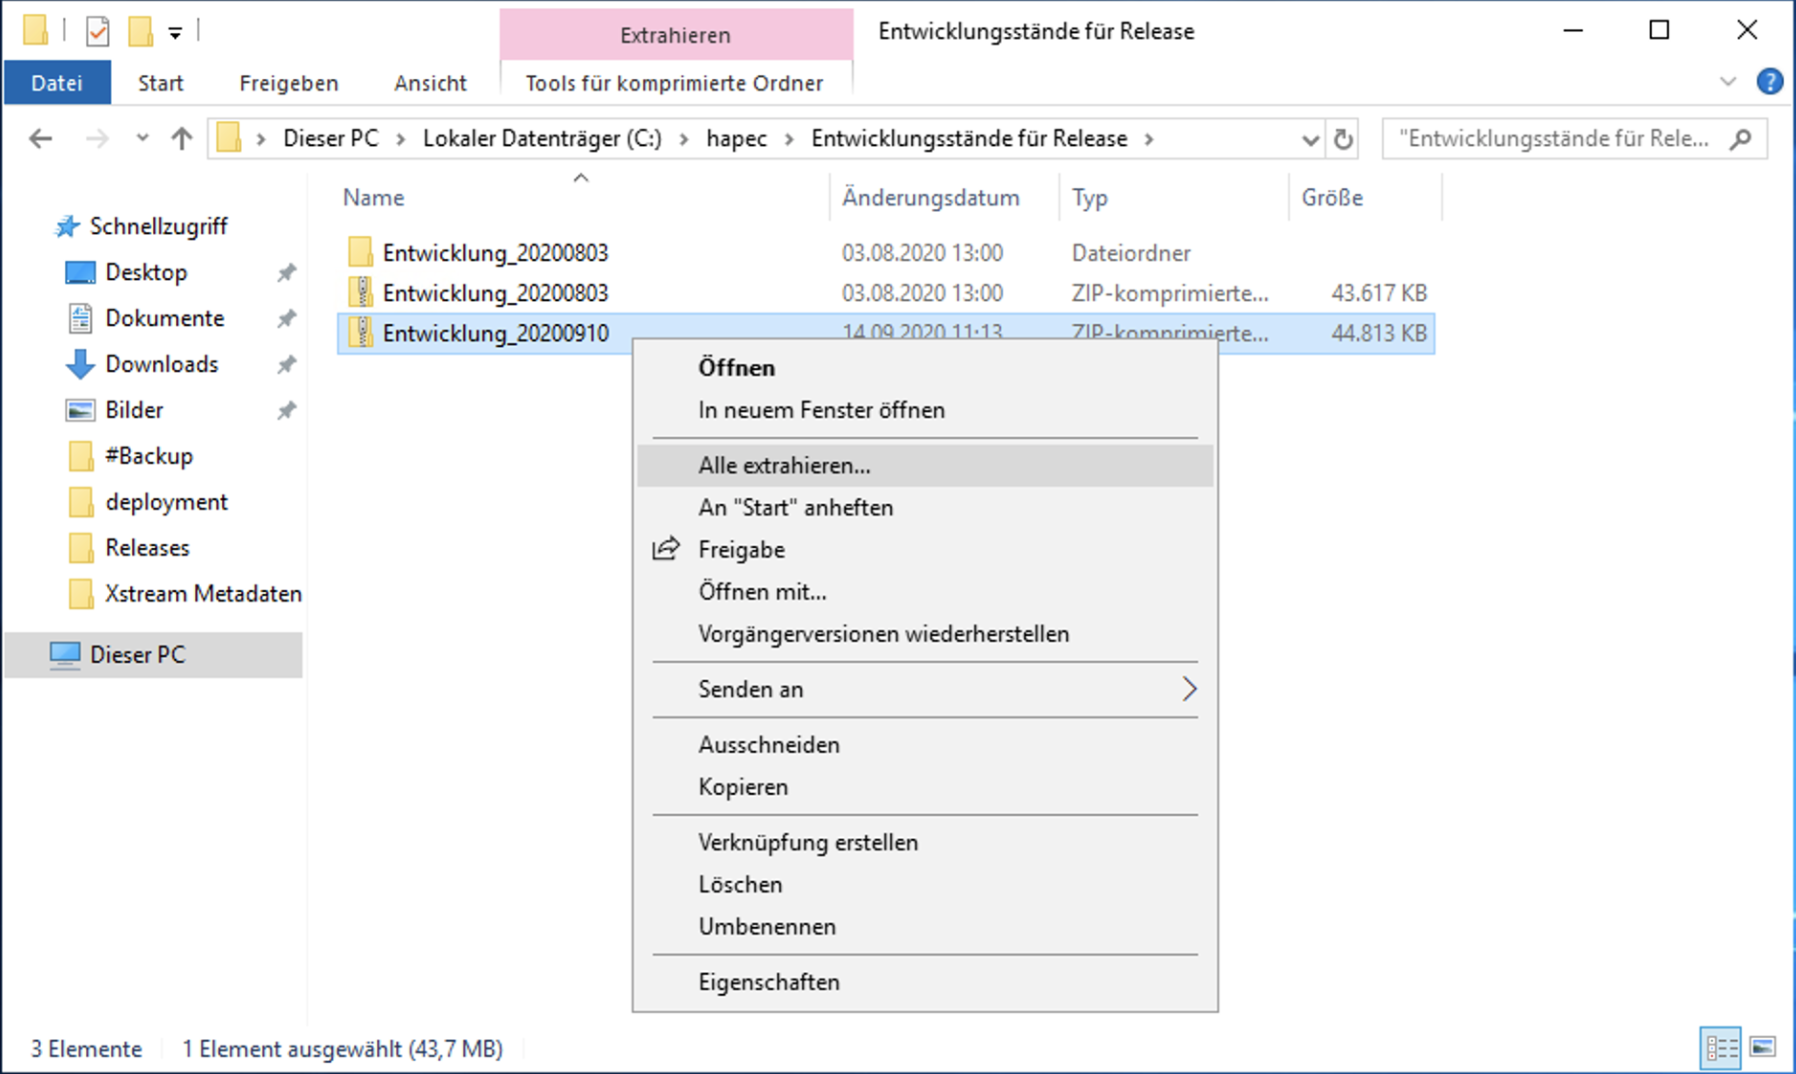The width and height of the screenshot is (1796, 1074).
Task: Switch to Large icons view layout
Action: (x=1763, y=1048)
